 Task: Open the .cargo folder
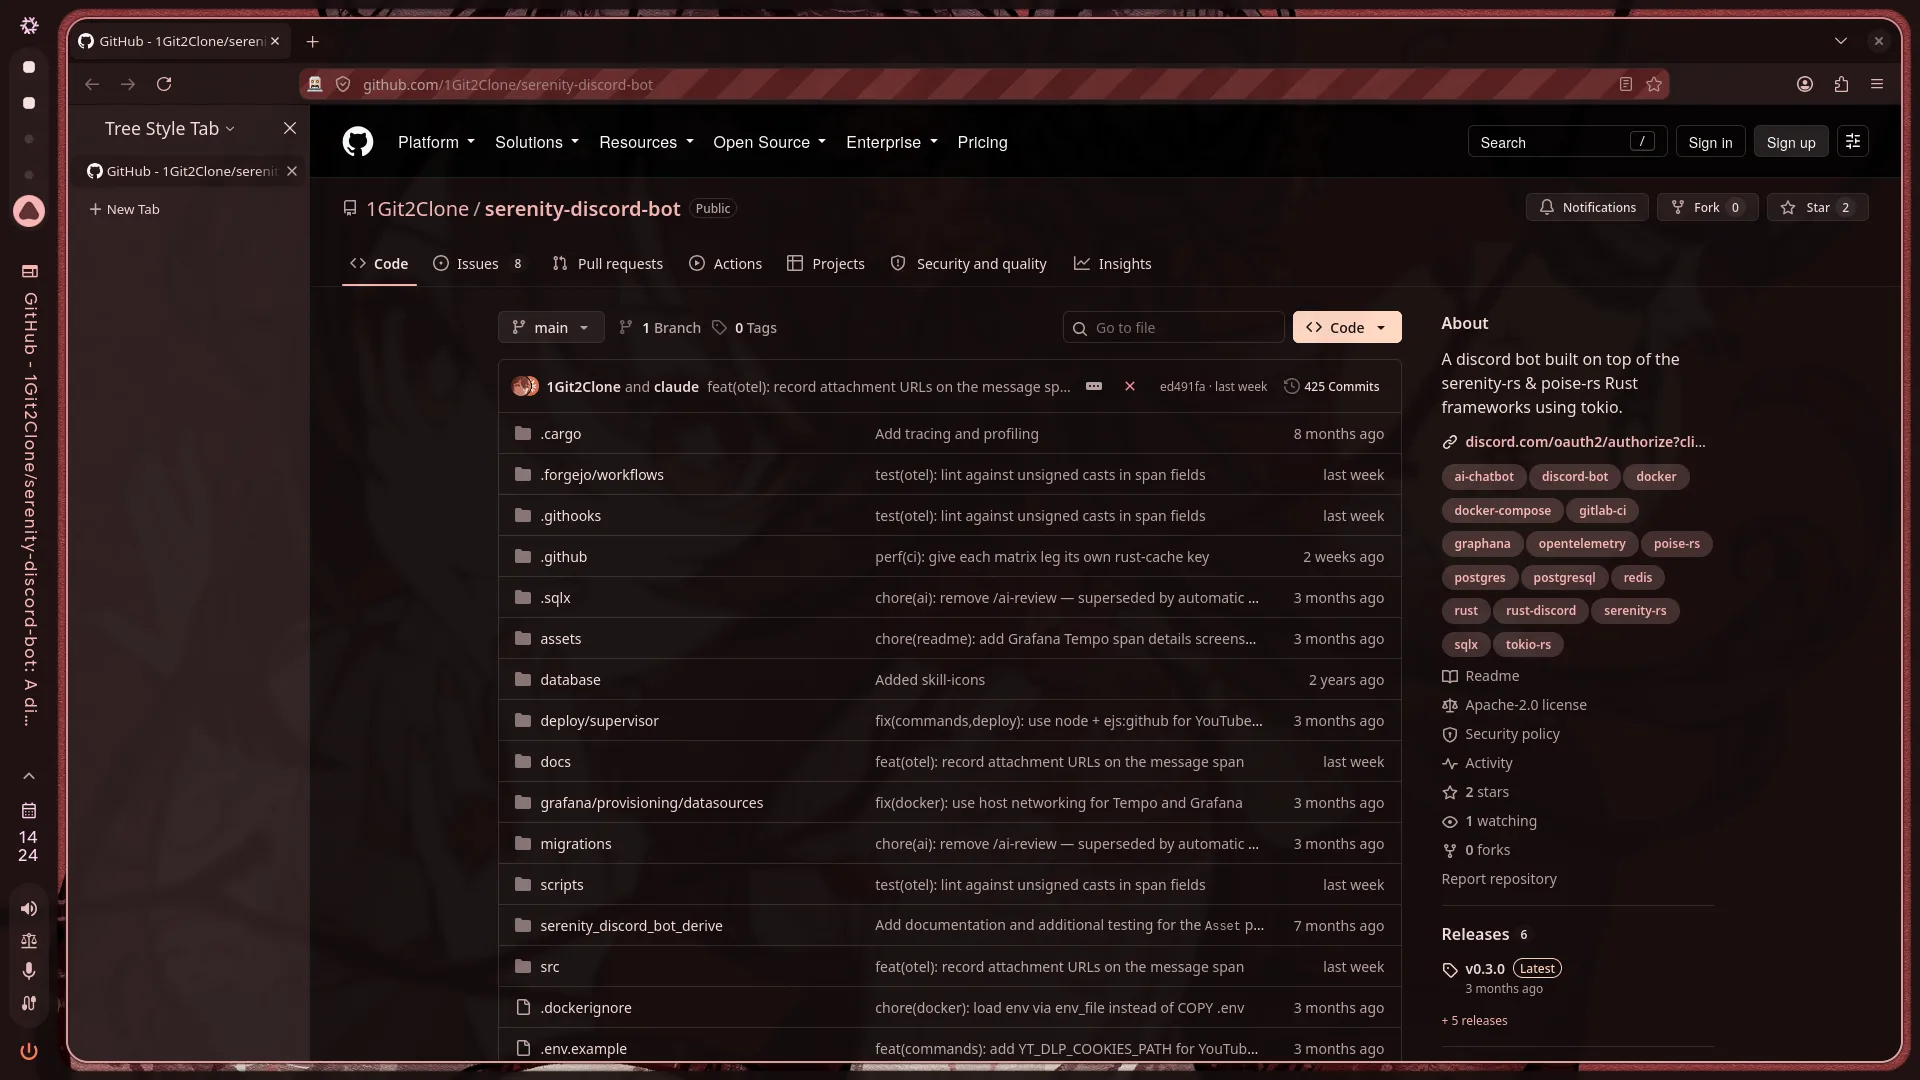pos(560,433)
